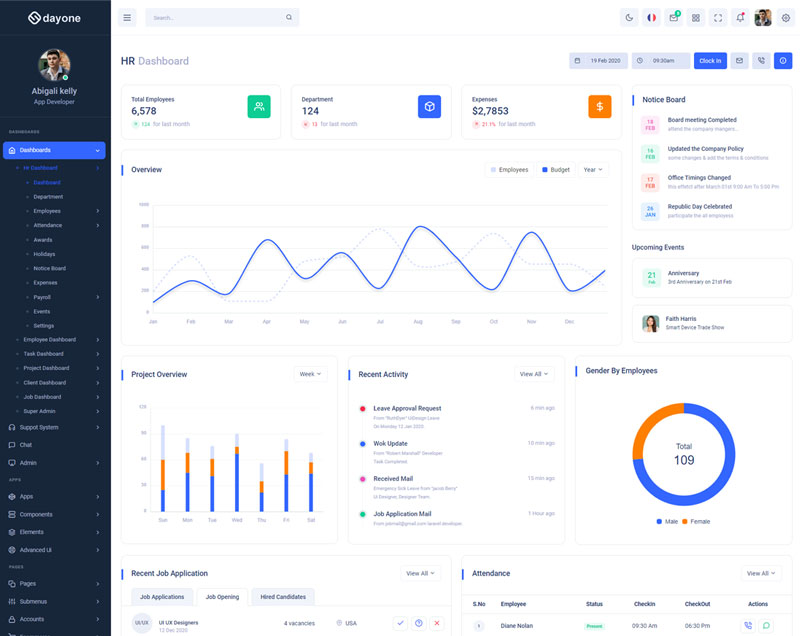Switch to the Hired Candidates tab
800x636 pixels.
(x=281, y=597)
